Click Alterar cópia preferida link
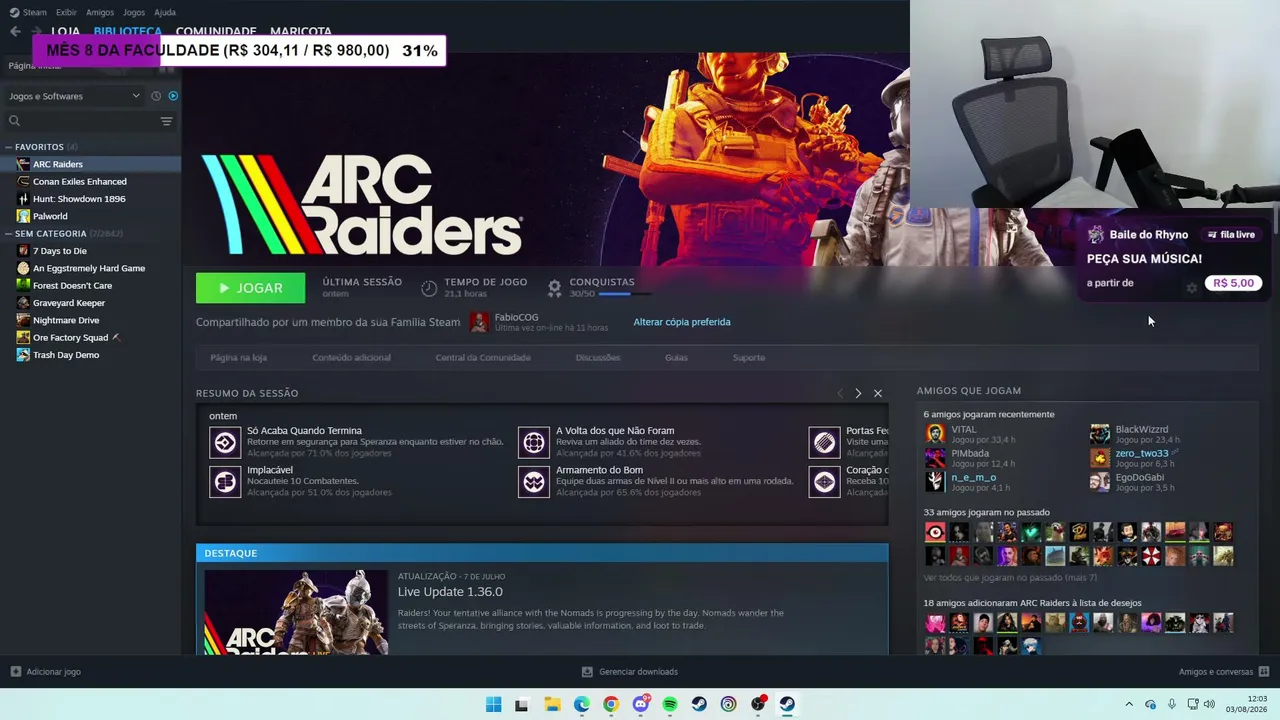The image size is (1280, 720). click(682, 322)
